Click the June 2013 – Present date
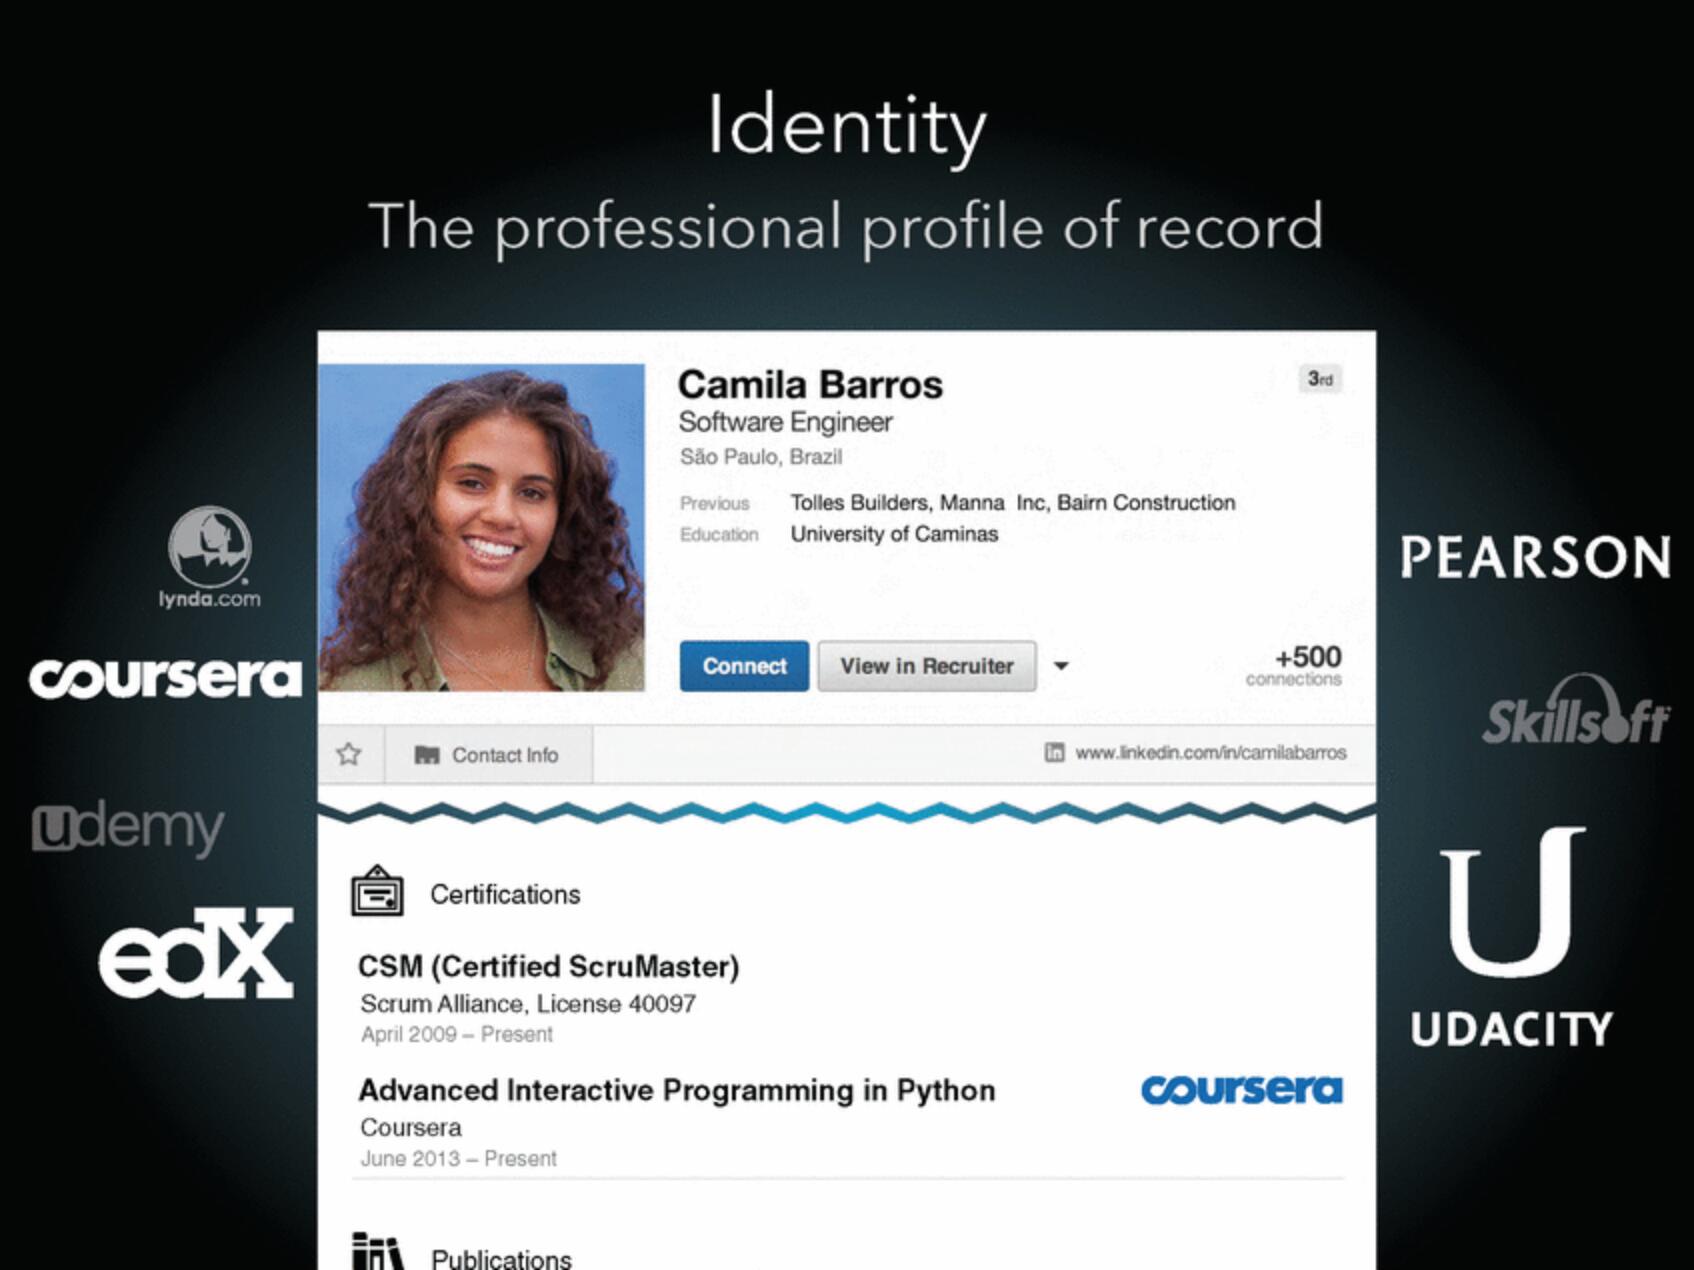The width and height of the screenshot is (1694, 1270). [x=458, y=1159]
